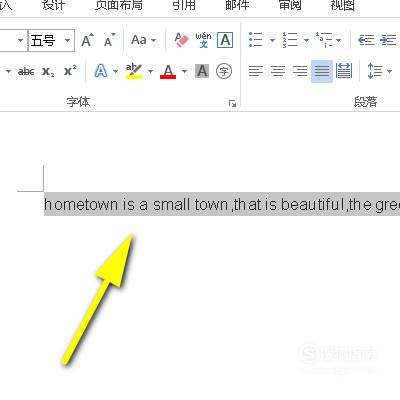
Task: Open the font size 五号 dropdown
Action: (x=67, y=40)
